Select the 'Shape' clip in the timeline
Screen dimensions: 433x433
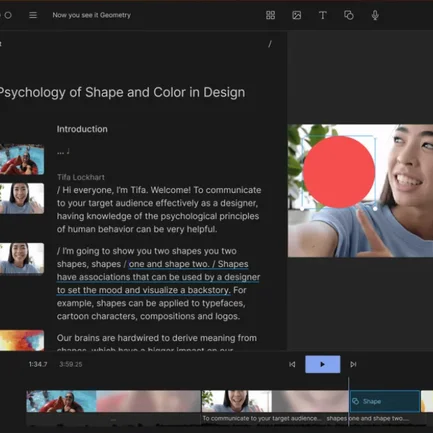click(385, 401)
